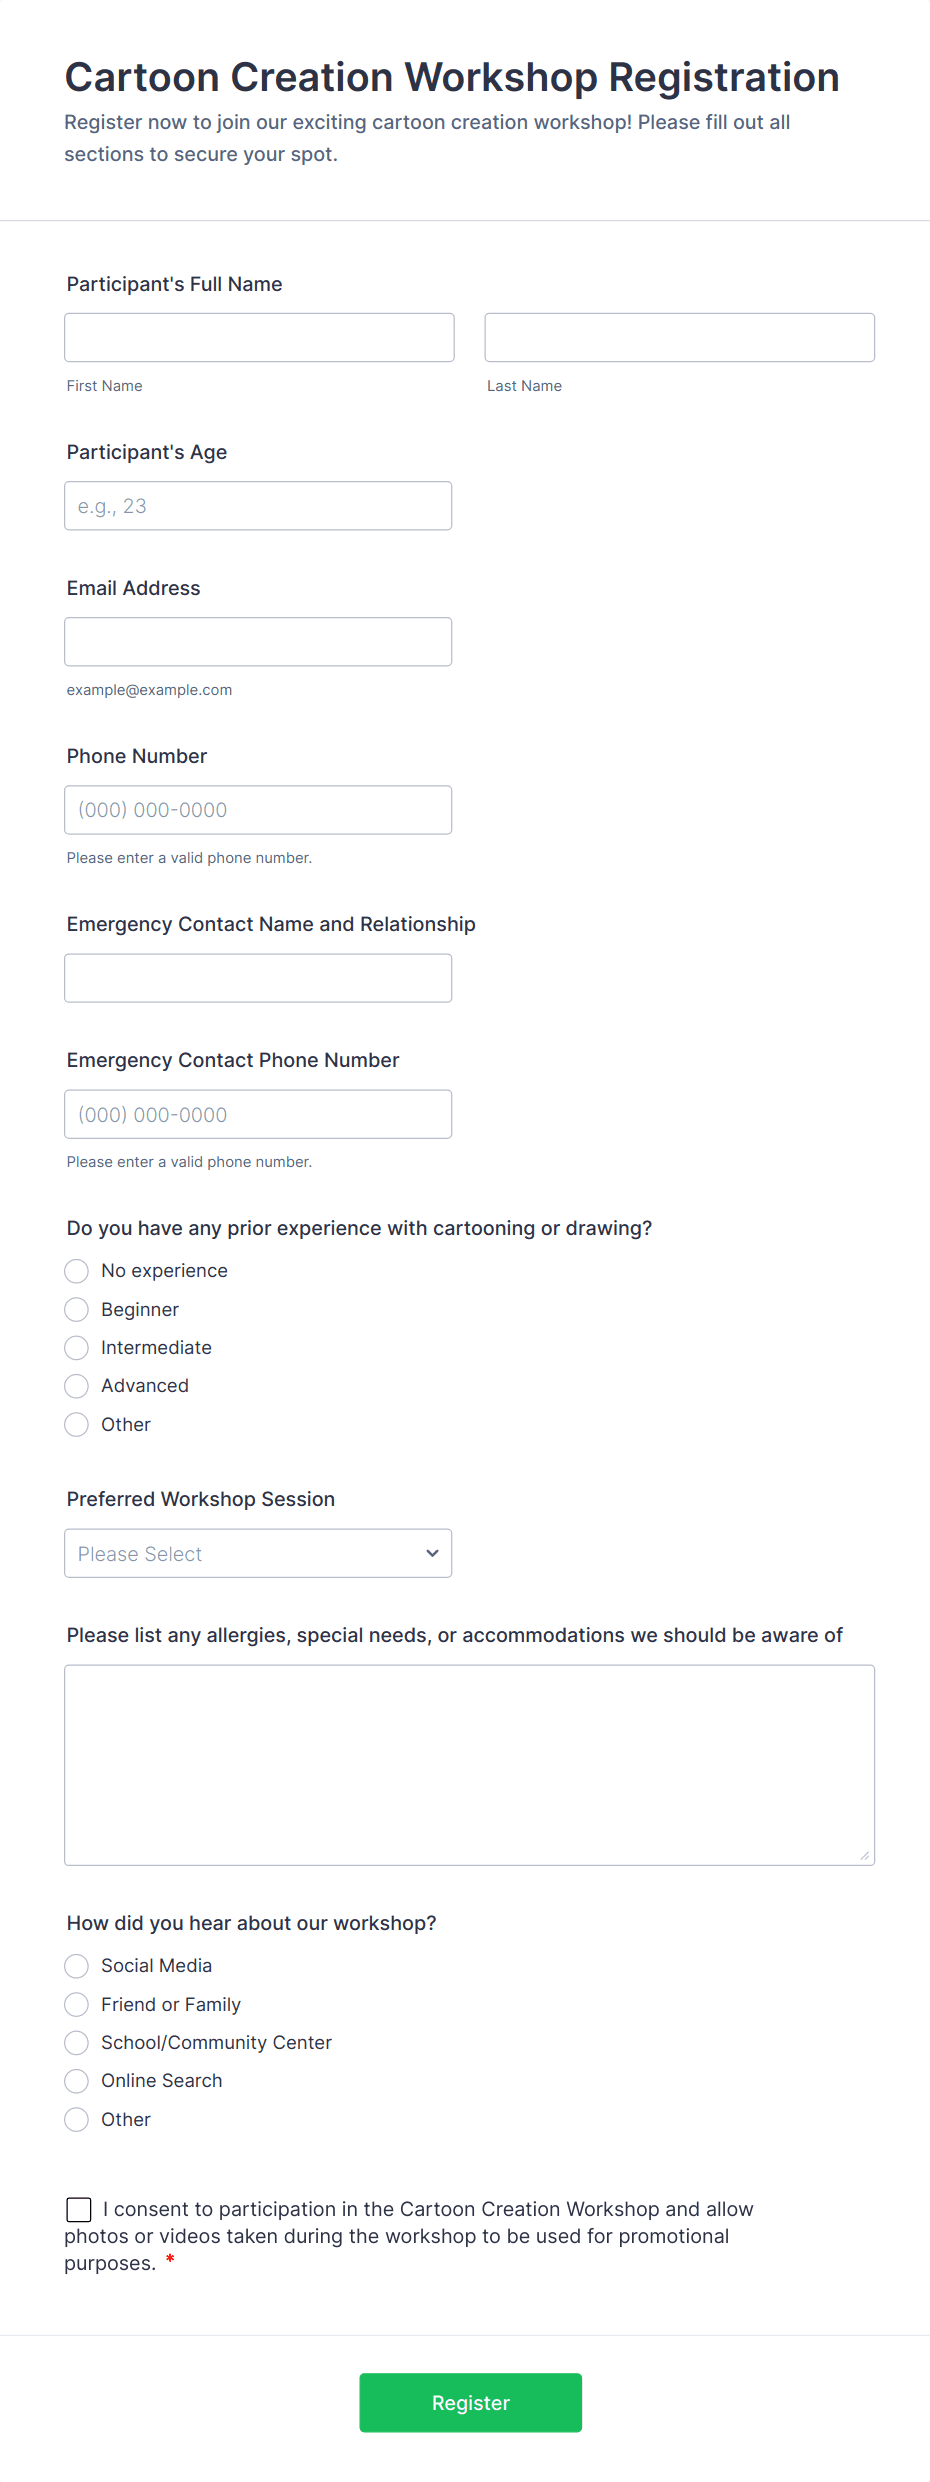Click the Phone Number field
The height and width of the screenshot is (2482, 930).
(x=257, y=809)
